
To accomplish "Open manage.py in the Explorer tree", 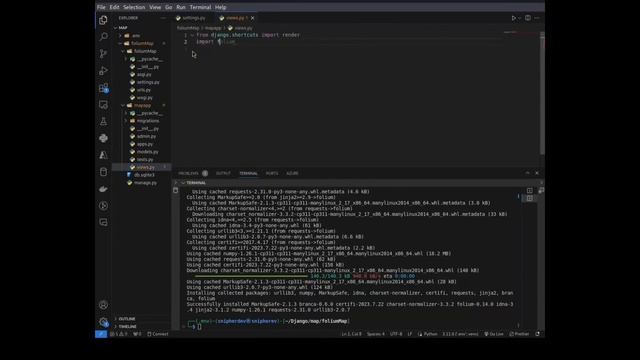I will (x=145, y=183).
